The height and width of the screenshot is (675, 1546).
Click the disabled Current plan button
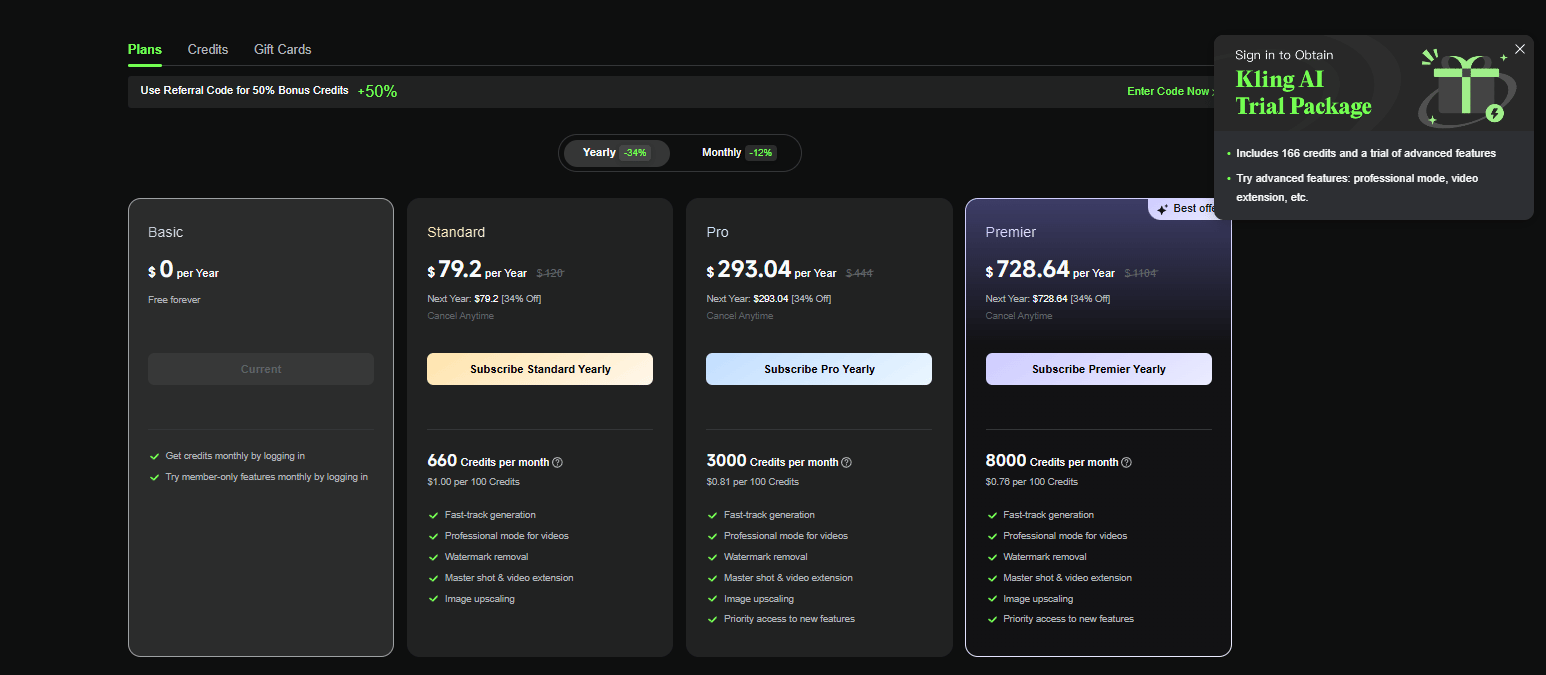261,369
